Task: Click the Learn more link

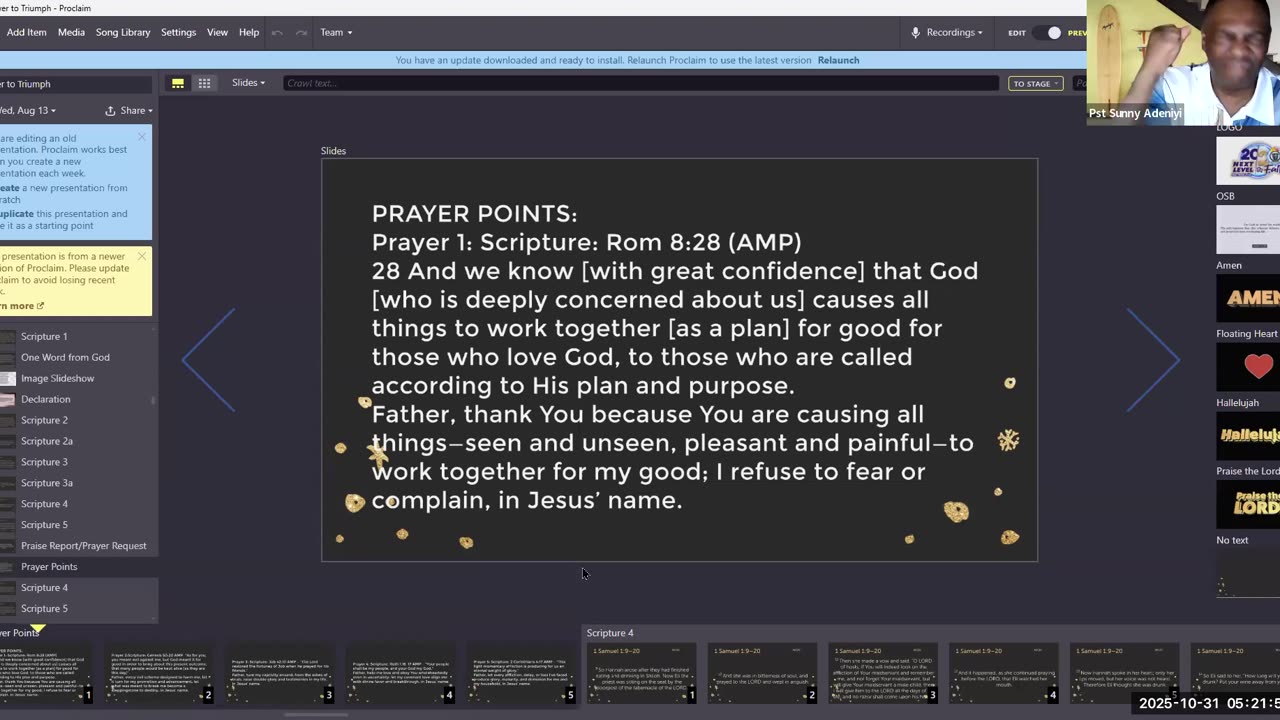Action: tap(22, 305)
